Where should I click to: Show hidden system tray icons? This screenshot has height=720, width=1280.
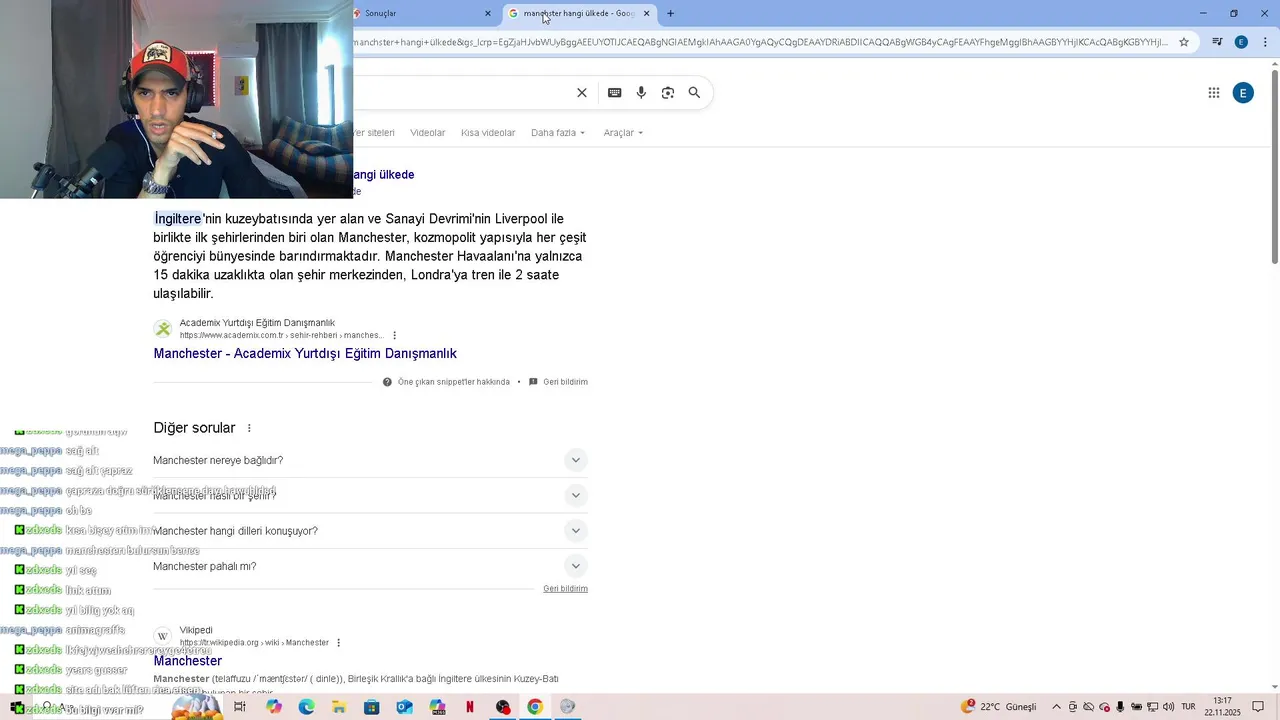tap(1056, 707)
